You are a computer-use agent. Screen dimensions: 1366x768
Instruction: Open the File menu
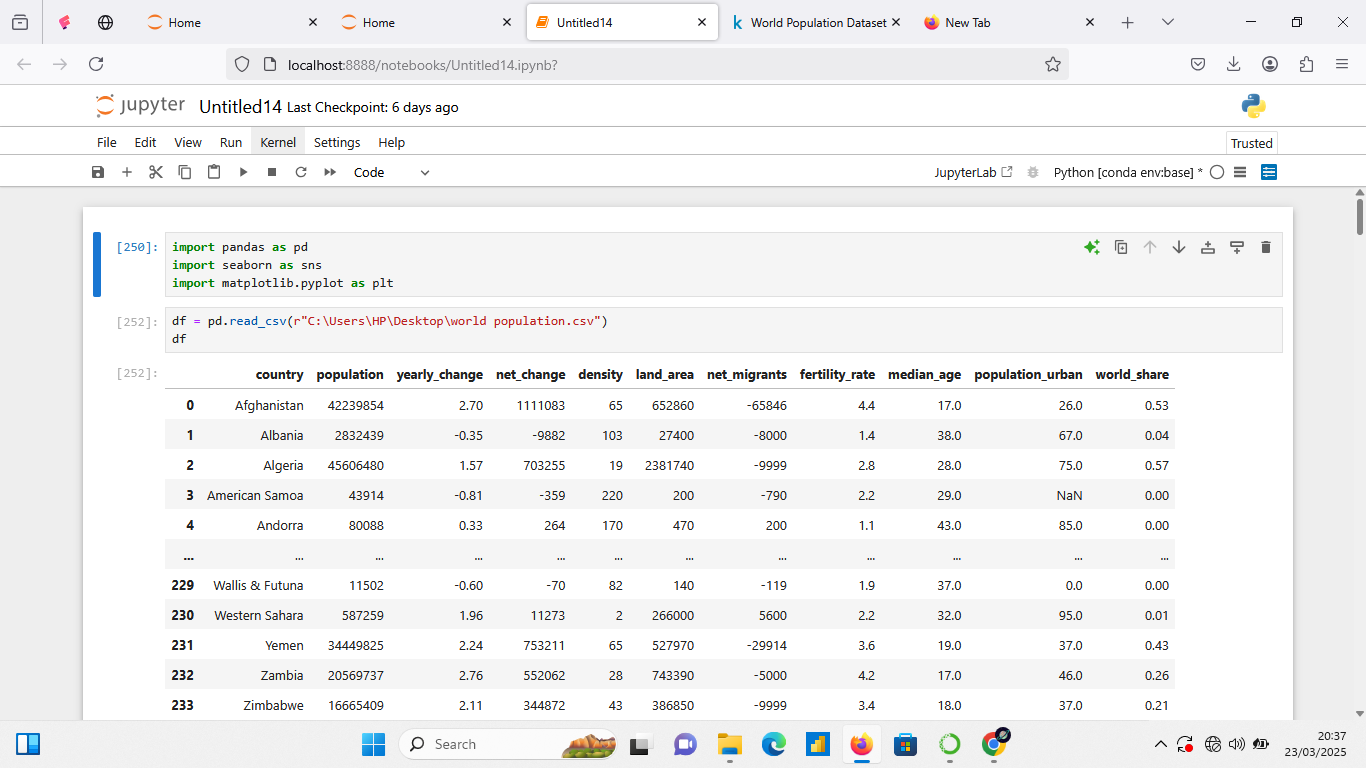pos(107,142)
